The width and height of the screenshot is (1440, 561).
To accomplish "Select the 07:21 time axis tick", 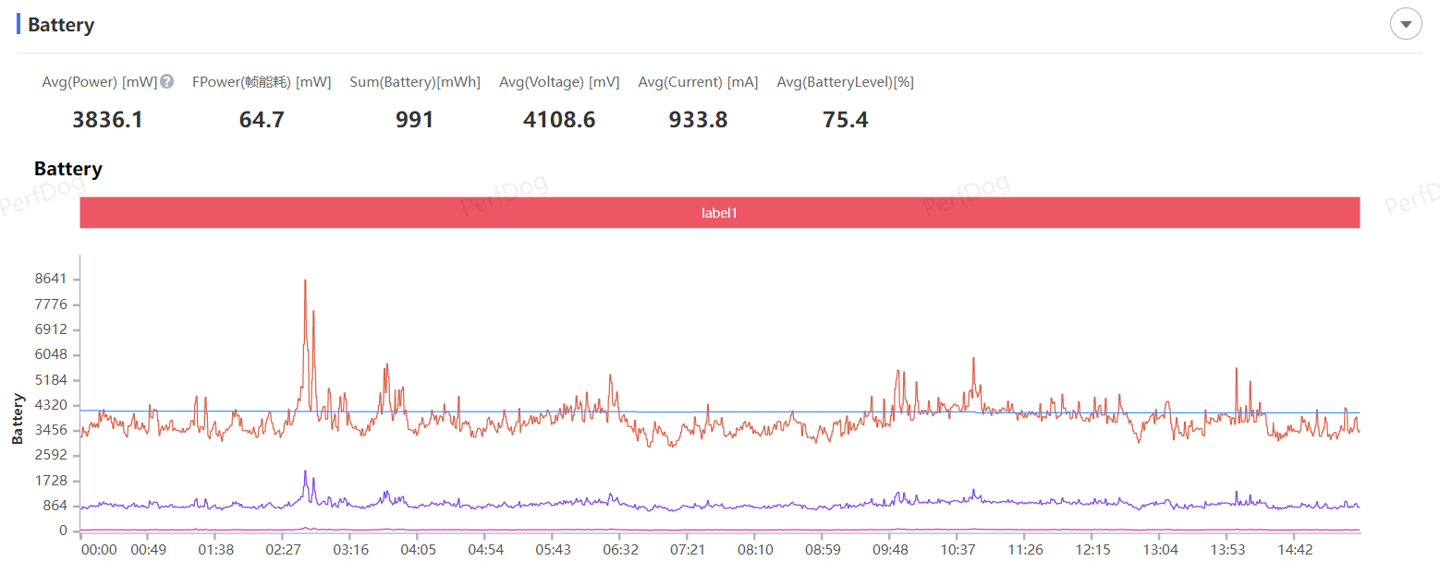I will point(687,549).
